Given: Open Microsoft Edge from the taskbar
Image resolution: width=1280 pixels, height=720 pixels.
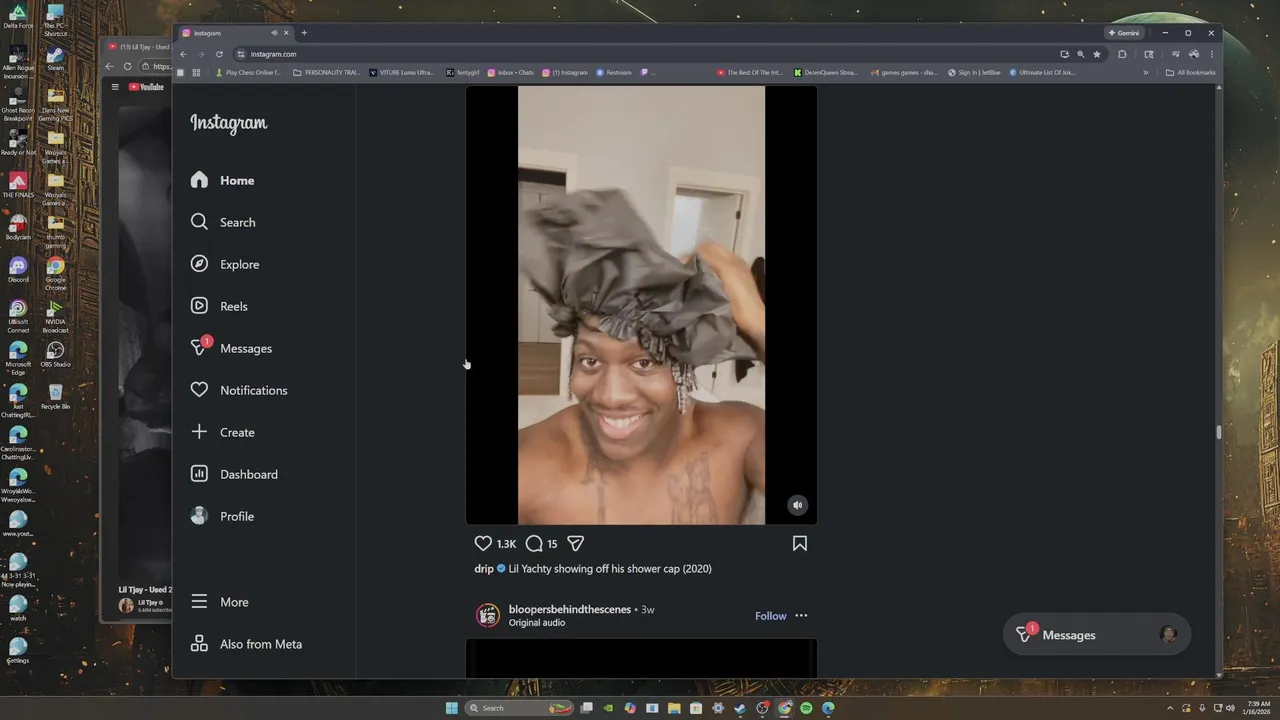Looking at the screenshot, I should tap(828, 708).
